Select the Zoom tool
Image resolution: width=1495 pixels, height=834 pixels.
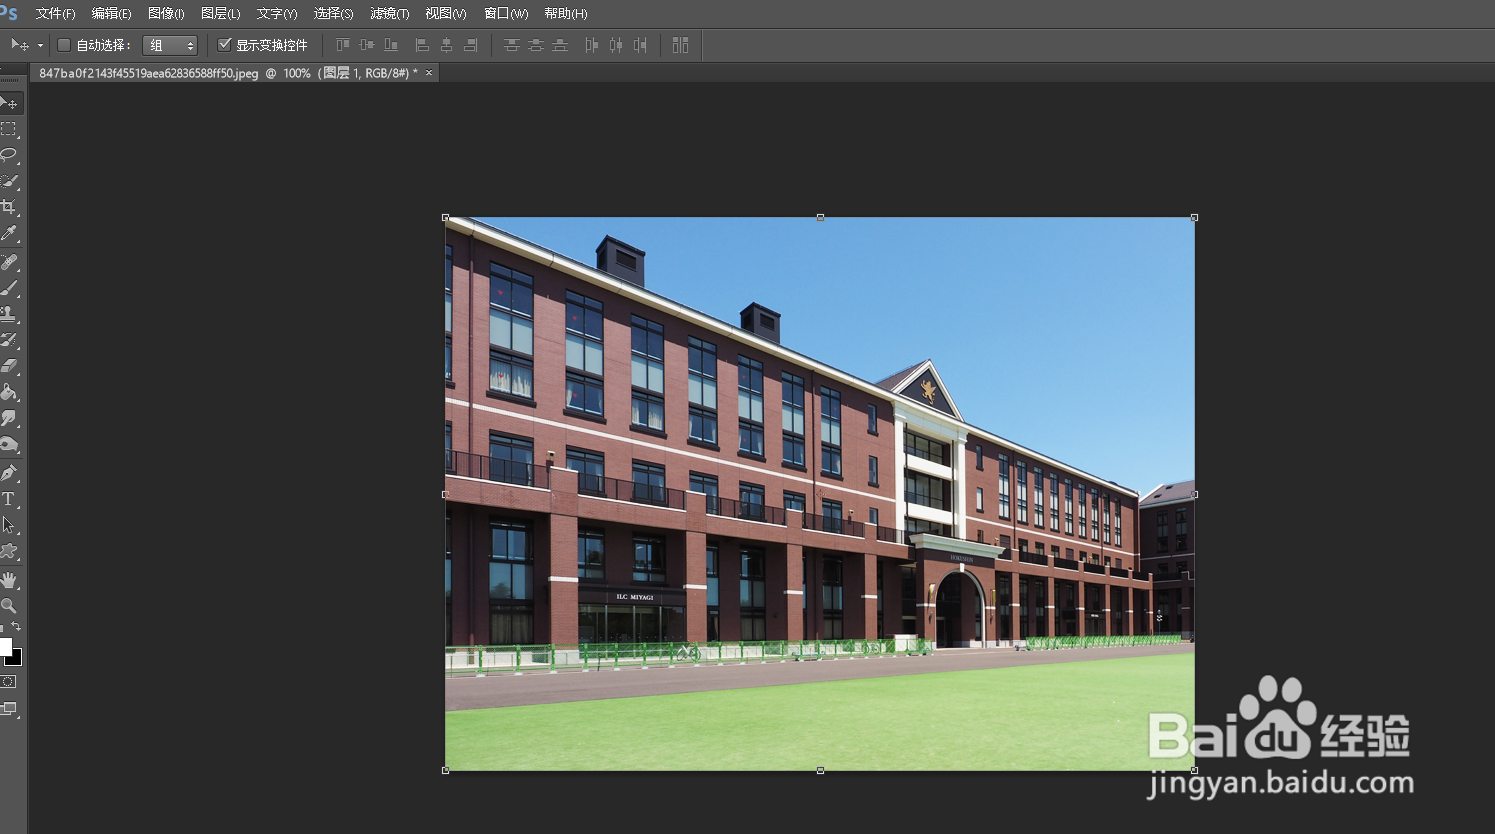coord(9,605)
